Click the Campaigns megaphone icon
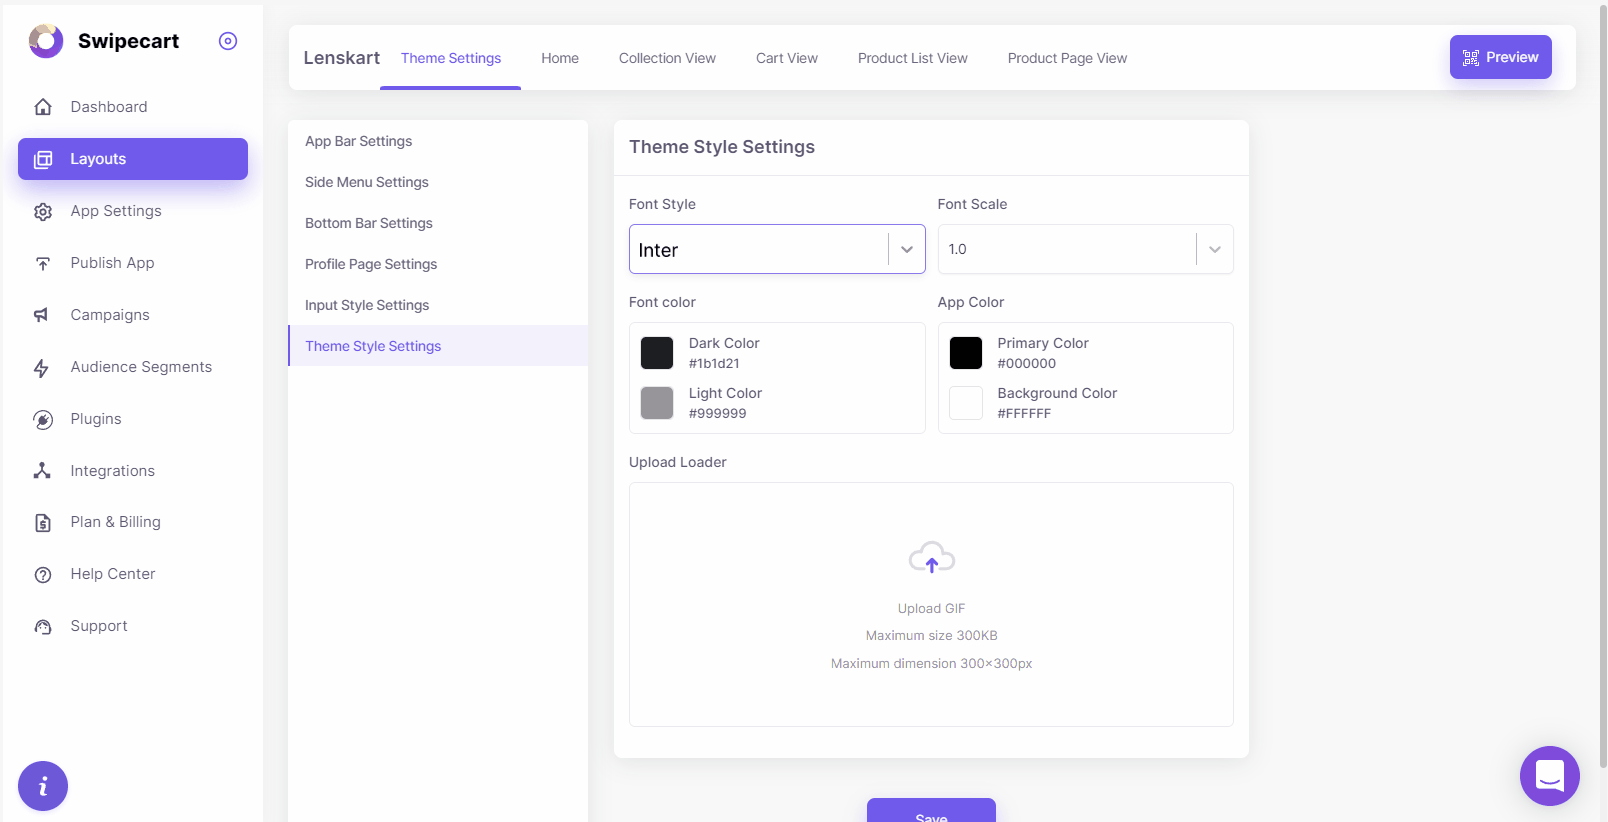This screenshot has height=822, width=1608. click(42, 315)
